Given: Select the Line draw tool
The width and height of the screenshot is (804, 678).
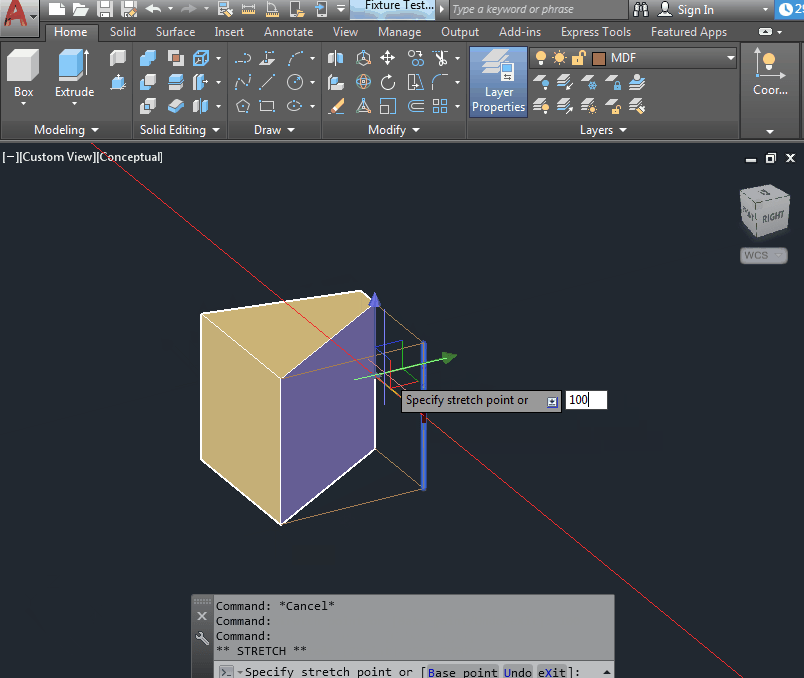Looking at the screenshot, I should click(267, 82).
